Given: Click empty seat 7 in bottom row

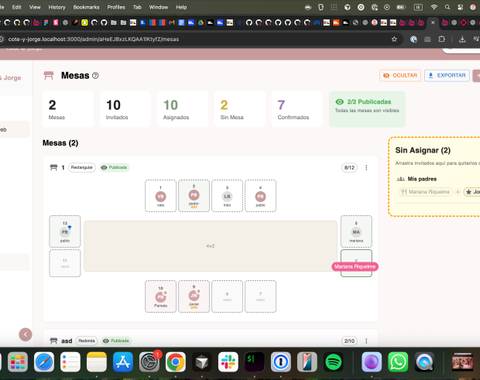Looking at the screenshot, I should tap(260, 296).
